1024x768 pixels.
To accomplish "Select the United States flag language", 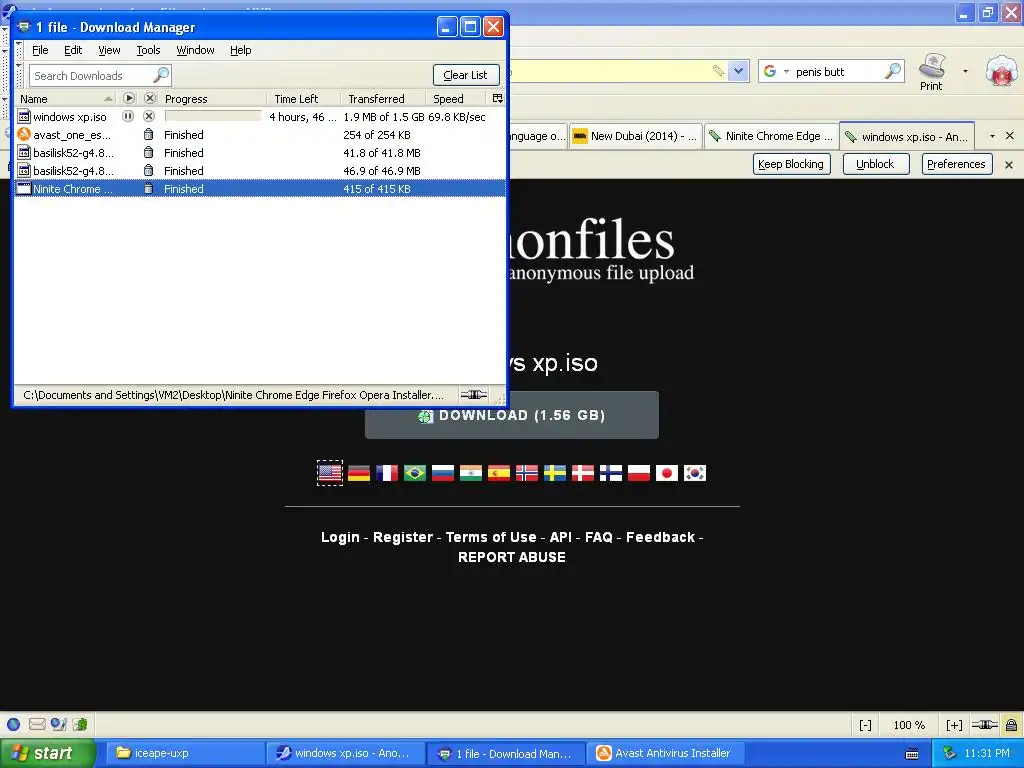I will click(330, 473).
